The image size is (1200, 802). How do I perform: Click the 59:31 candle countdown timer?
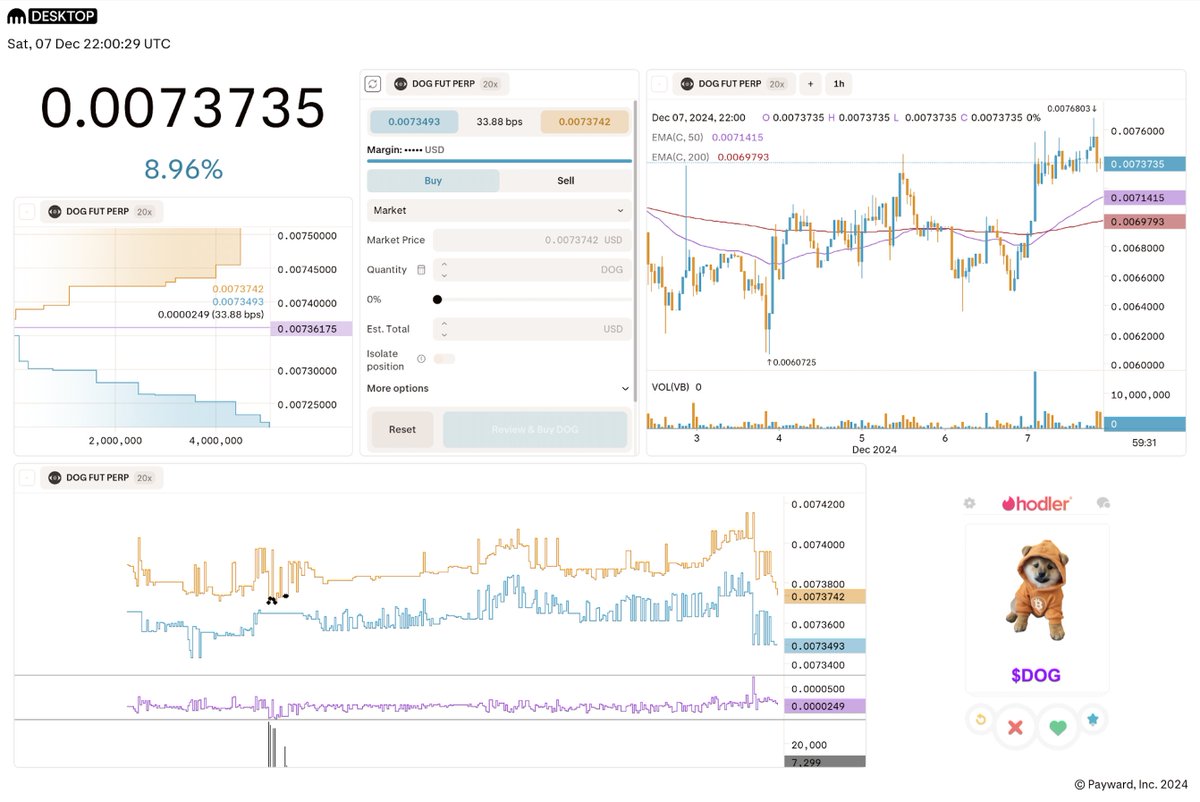tap(1142, 441)
